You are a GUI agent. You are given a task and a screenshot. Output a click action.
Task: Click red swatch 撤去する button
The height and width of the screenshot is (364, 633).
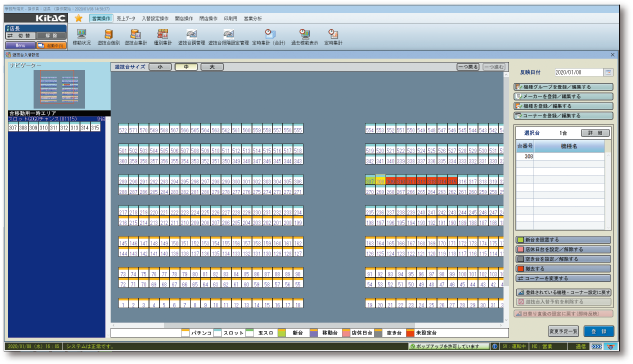563,269
